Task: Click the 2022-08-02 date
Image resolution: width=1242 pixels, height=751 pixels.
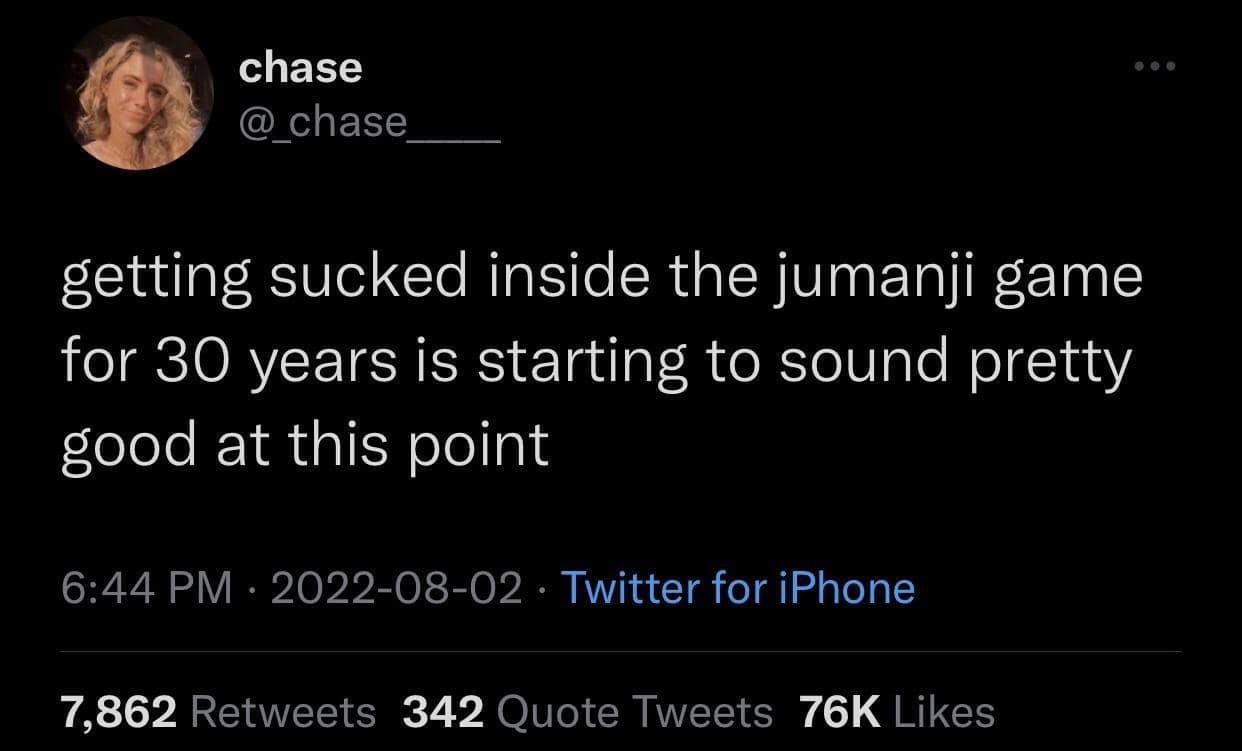Action: click(394, 588)
